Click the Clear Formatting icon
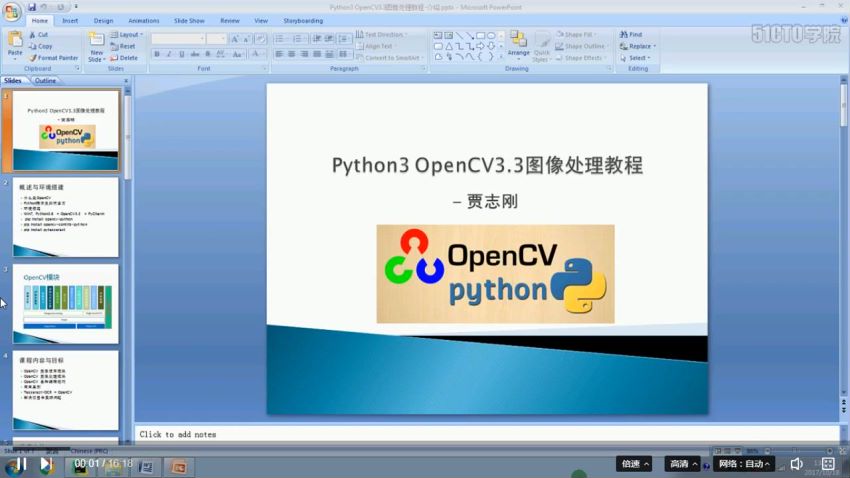 [261, 39]
